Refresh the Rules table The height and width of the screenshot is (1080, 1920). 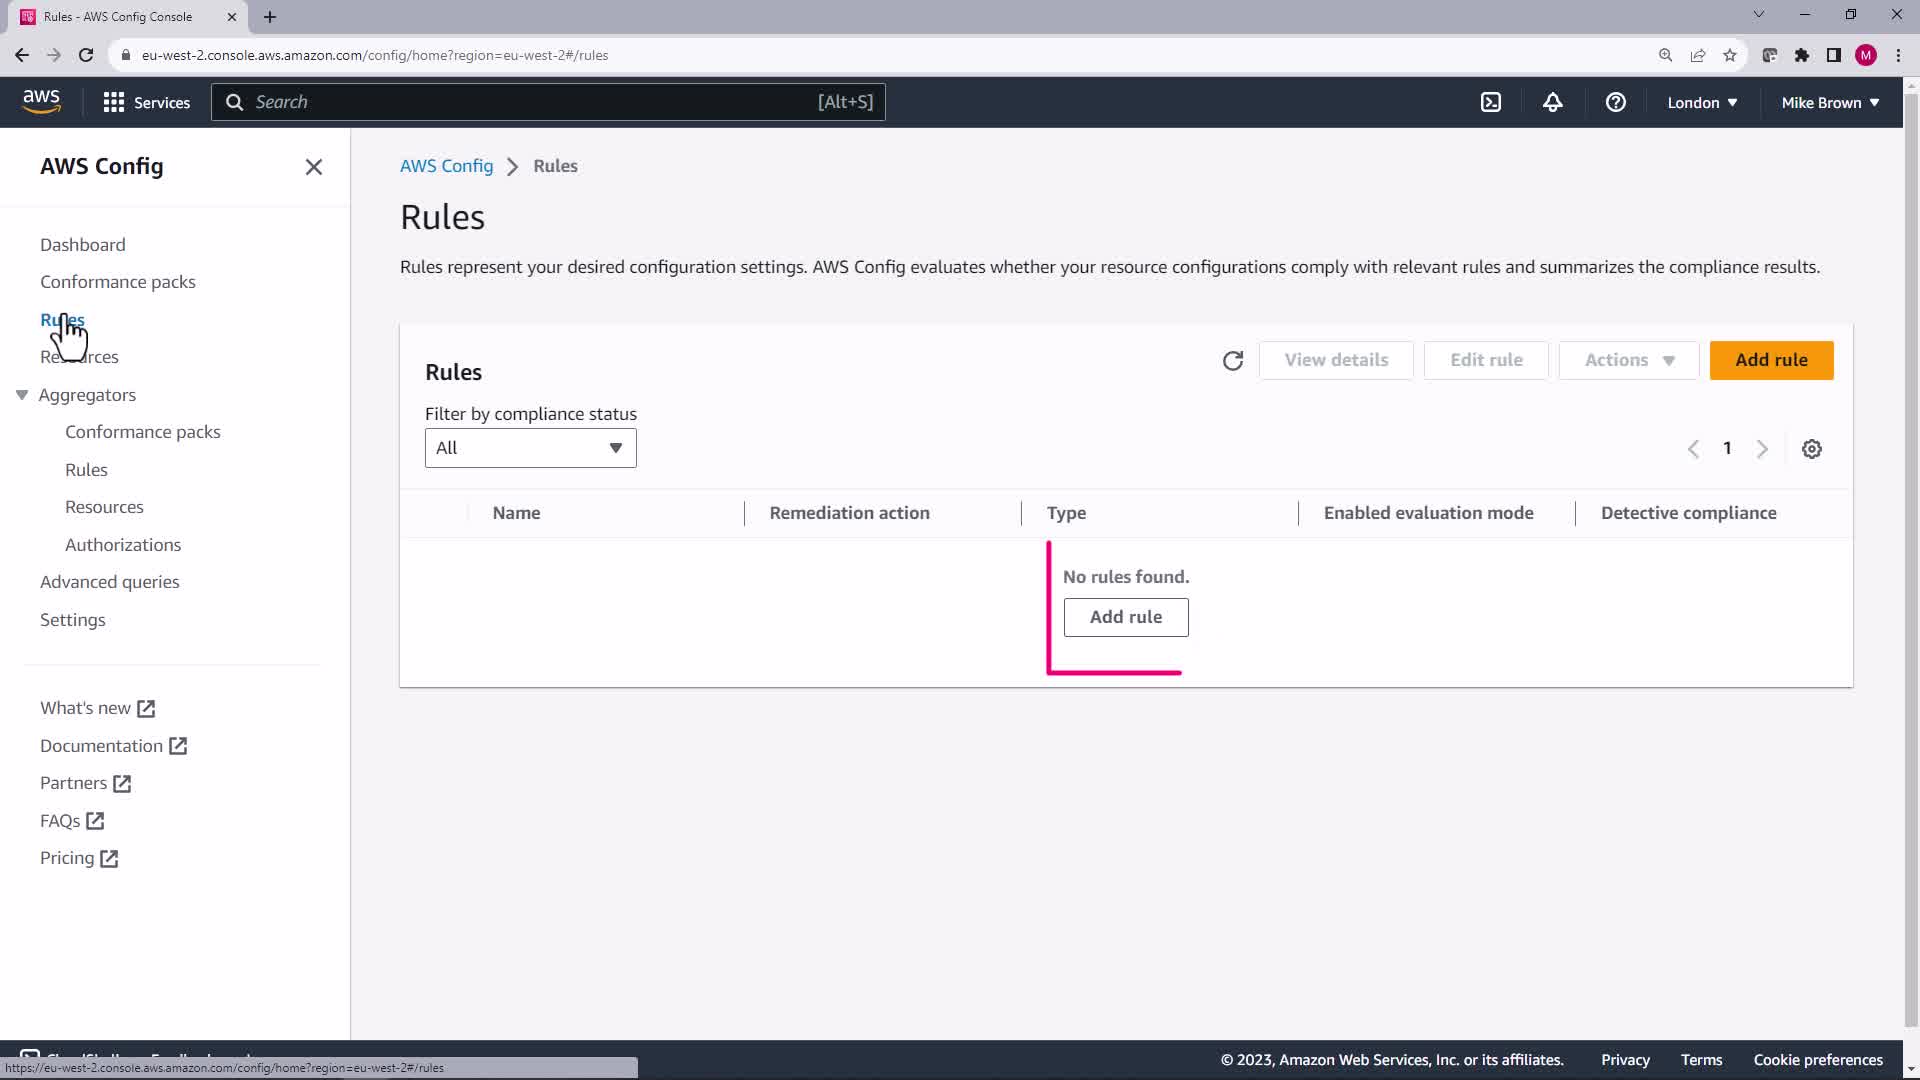point(1233,361)
